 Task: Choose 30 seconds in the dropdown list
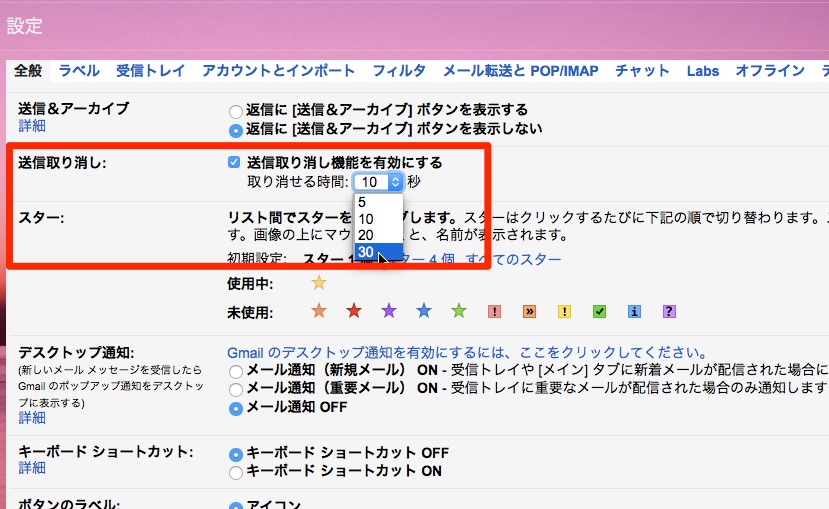pyautogui.click(x=367, y=252)
